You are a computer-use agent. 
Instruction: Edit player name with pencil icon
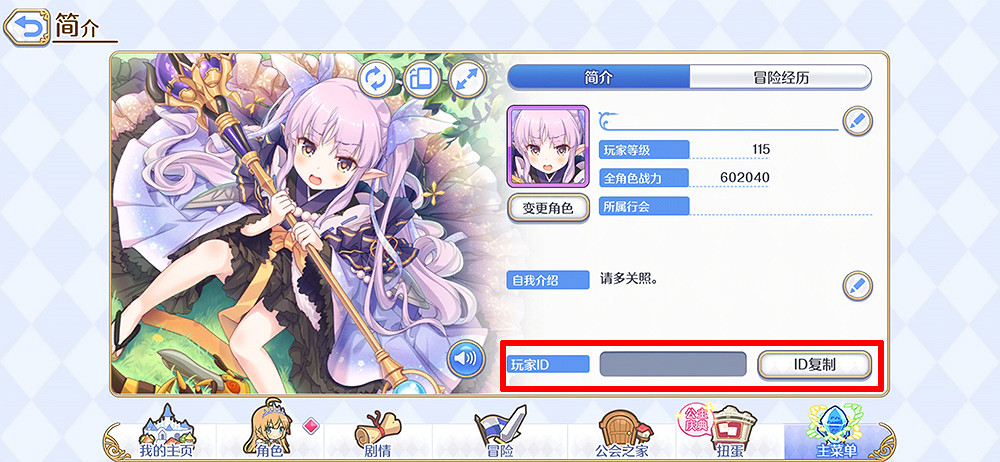tap(857, 121)
